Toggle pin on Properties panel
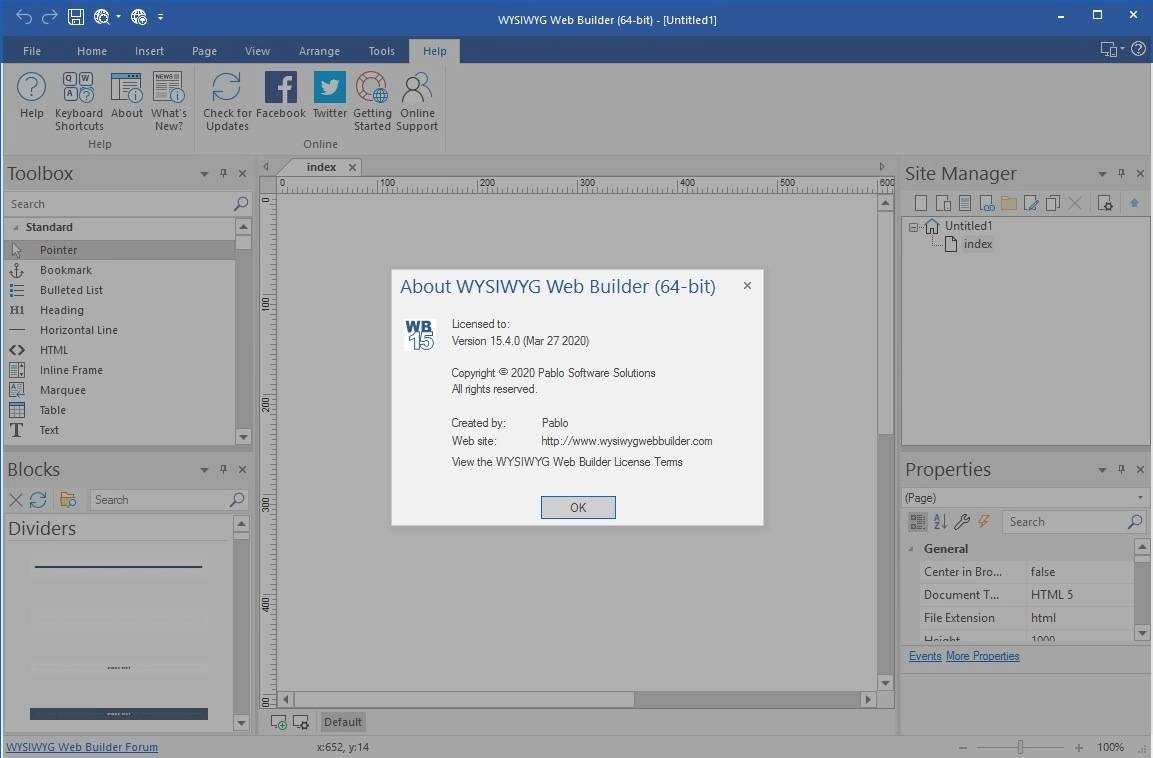Screen dimensions: 1153x758 point(1121,469)
